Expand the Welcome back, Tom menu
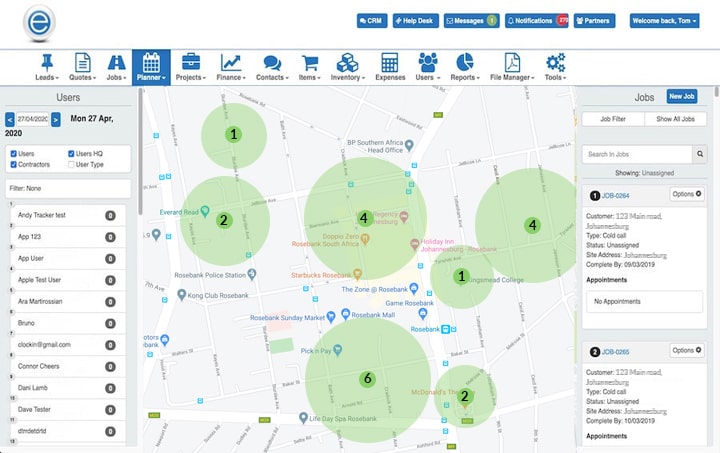 [x=664, y=20]
